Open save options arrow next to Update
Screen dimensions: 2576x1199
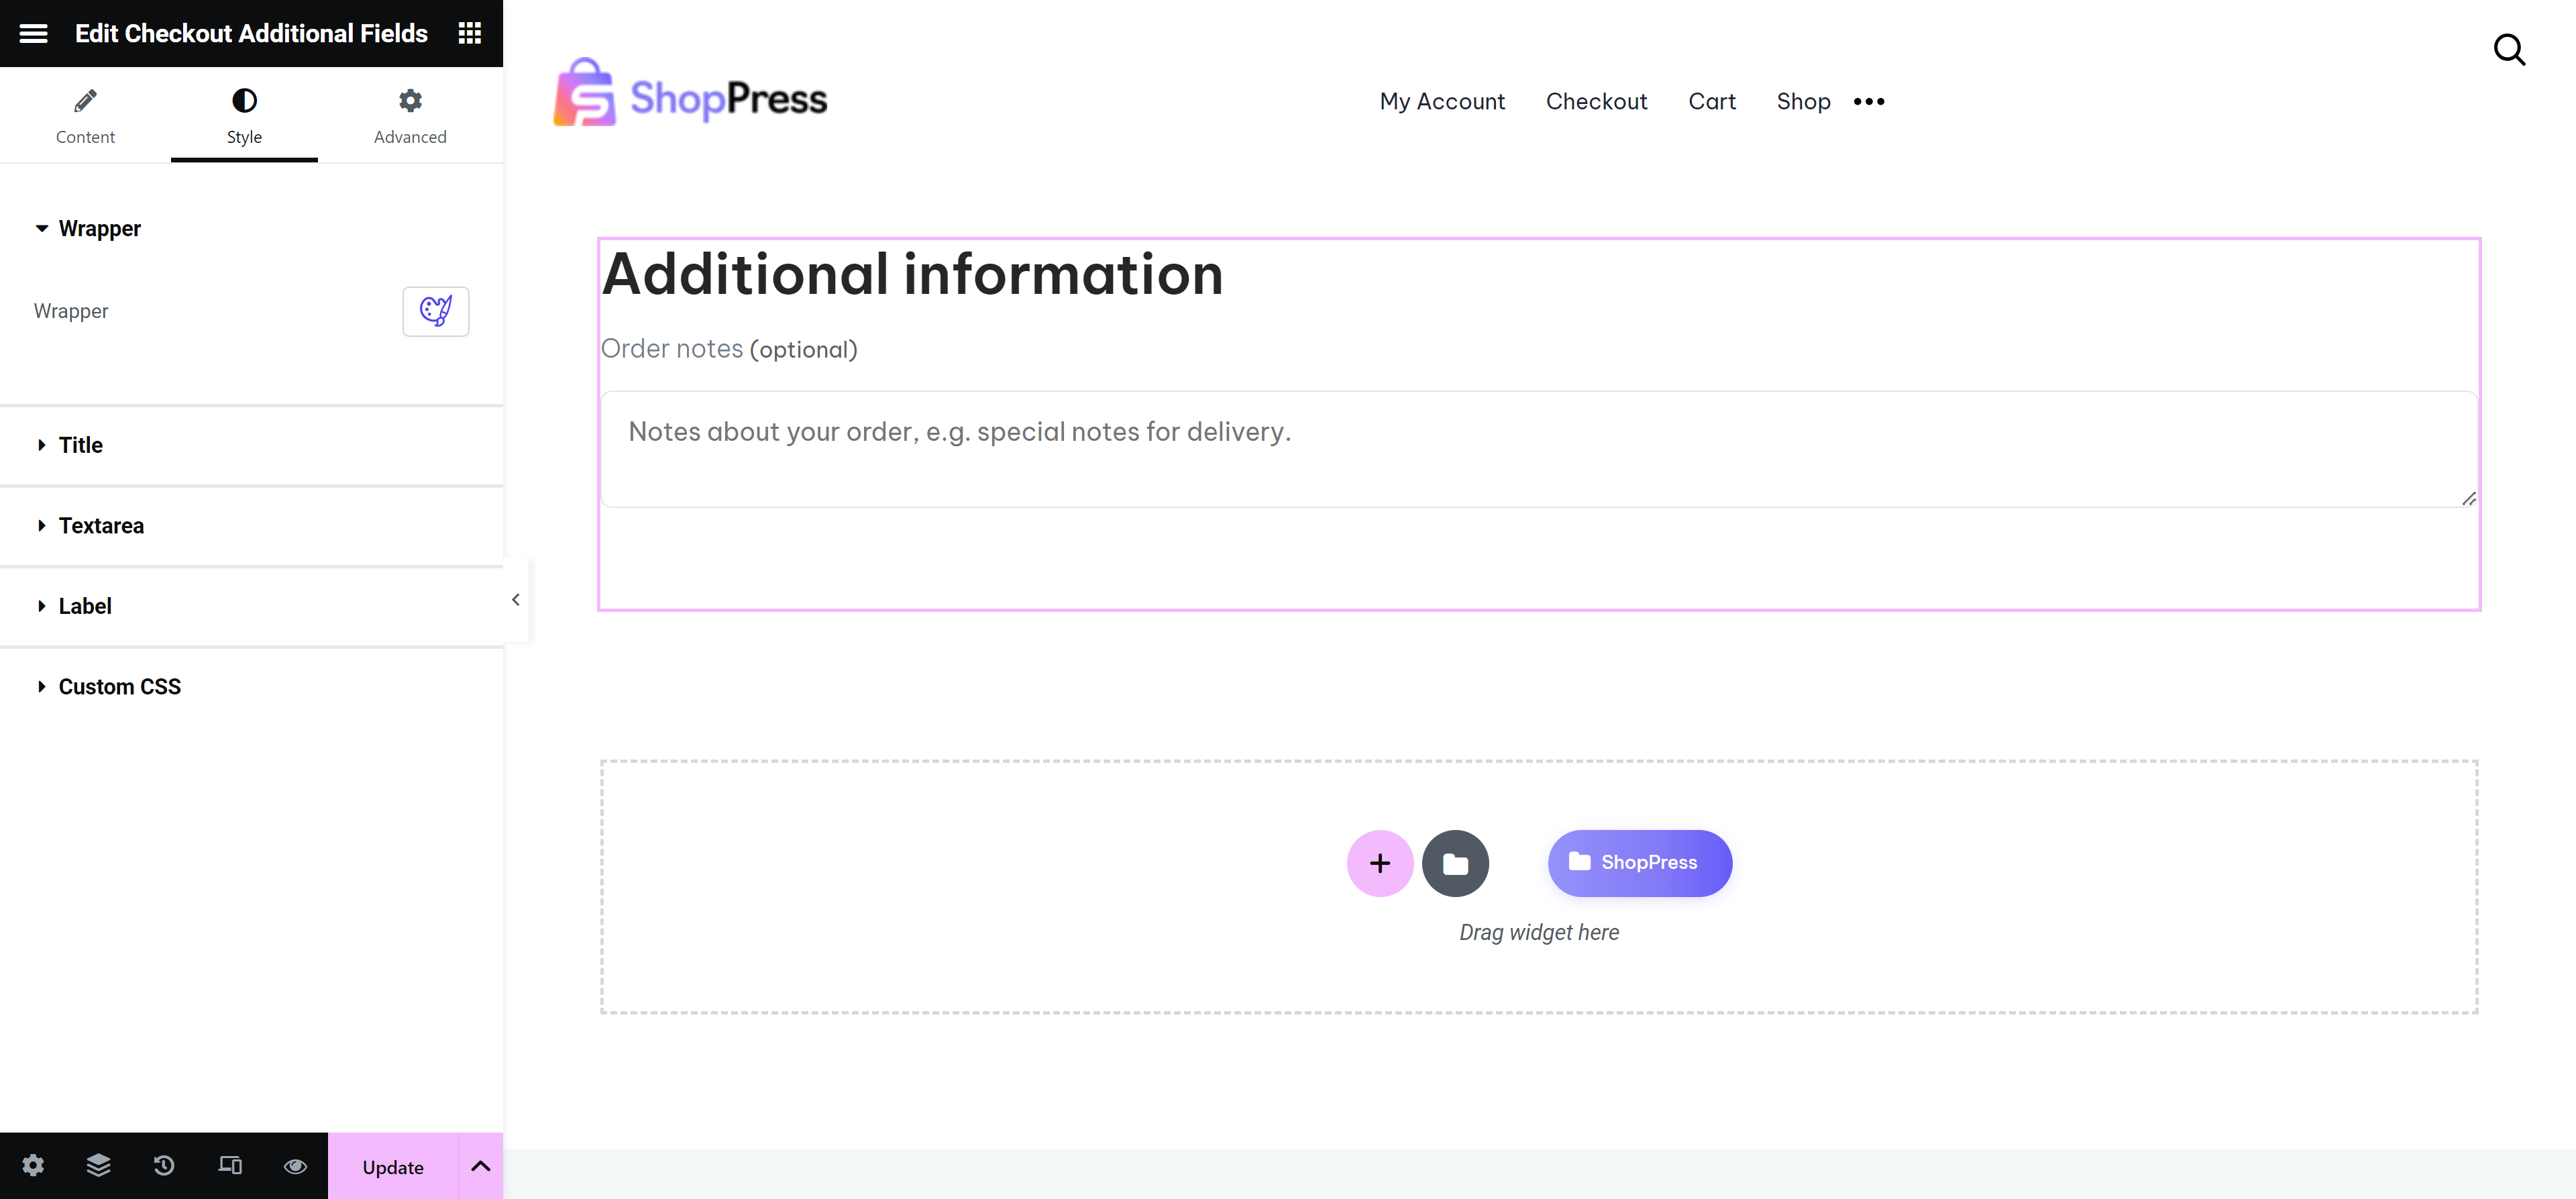[481, 1165]
